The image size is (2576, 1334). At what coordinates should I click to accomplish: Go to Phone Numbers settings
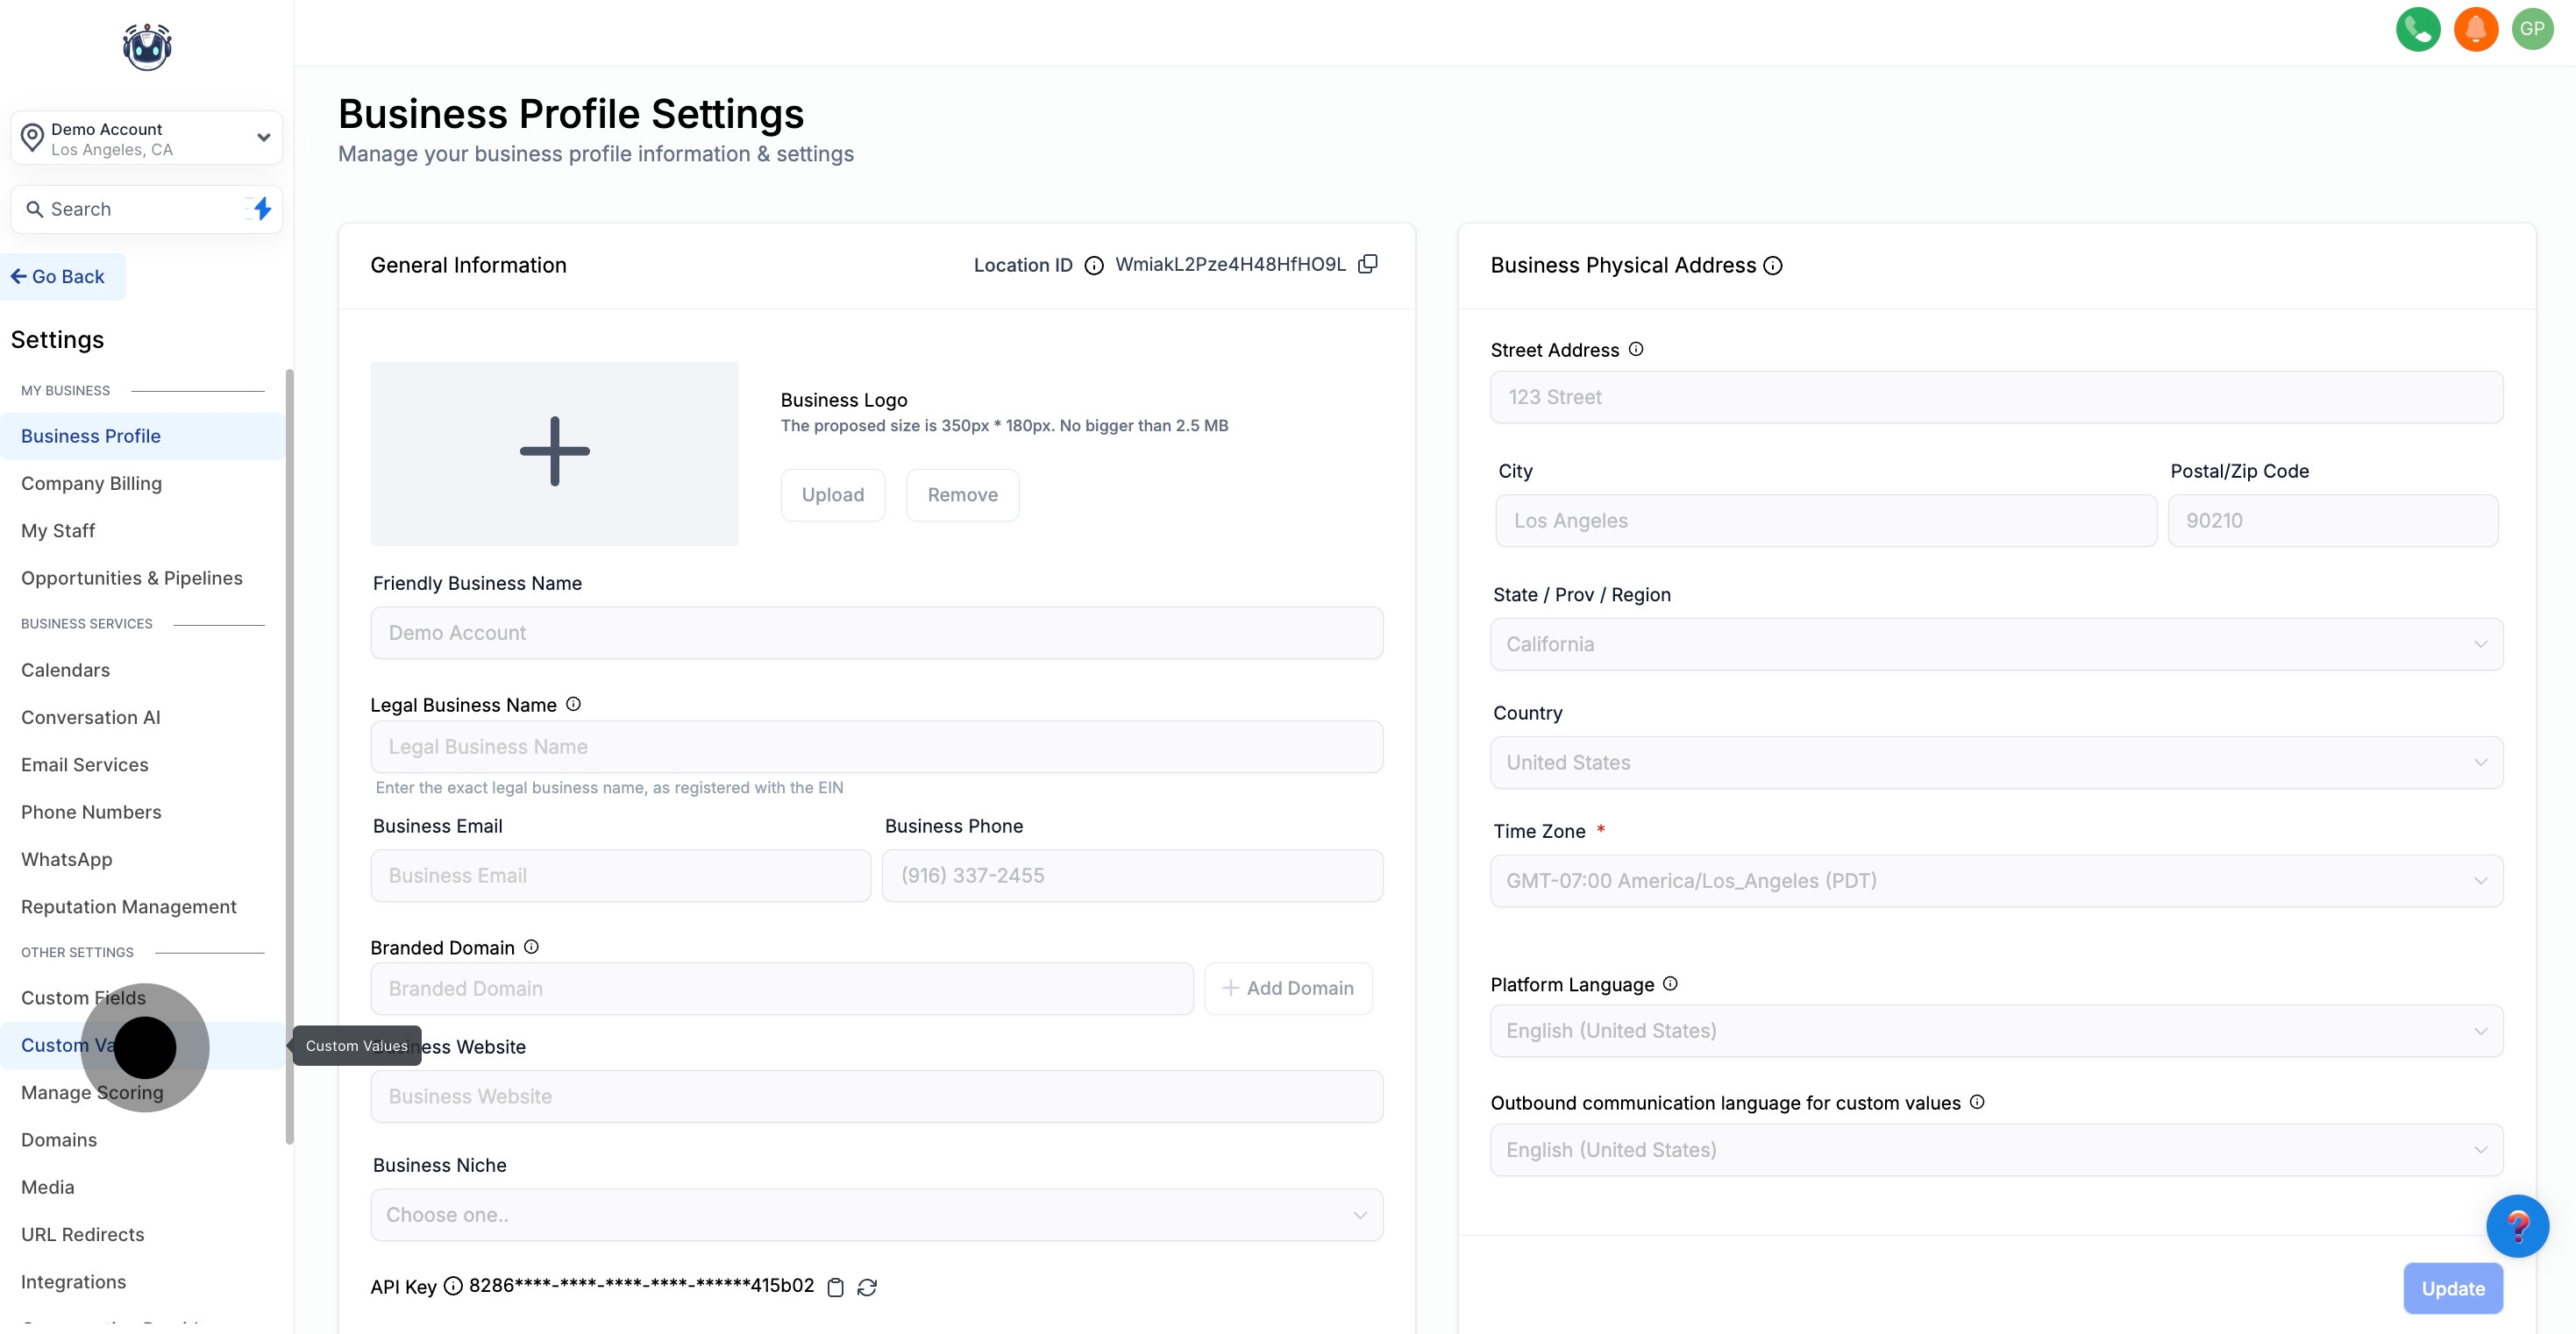point(91,812)
